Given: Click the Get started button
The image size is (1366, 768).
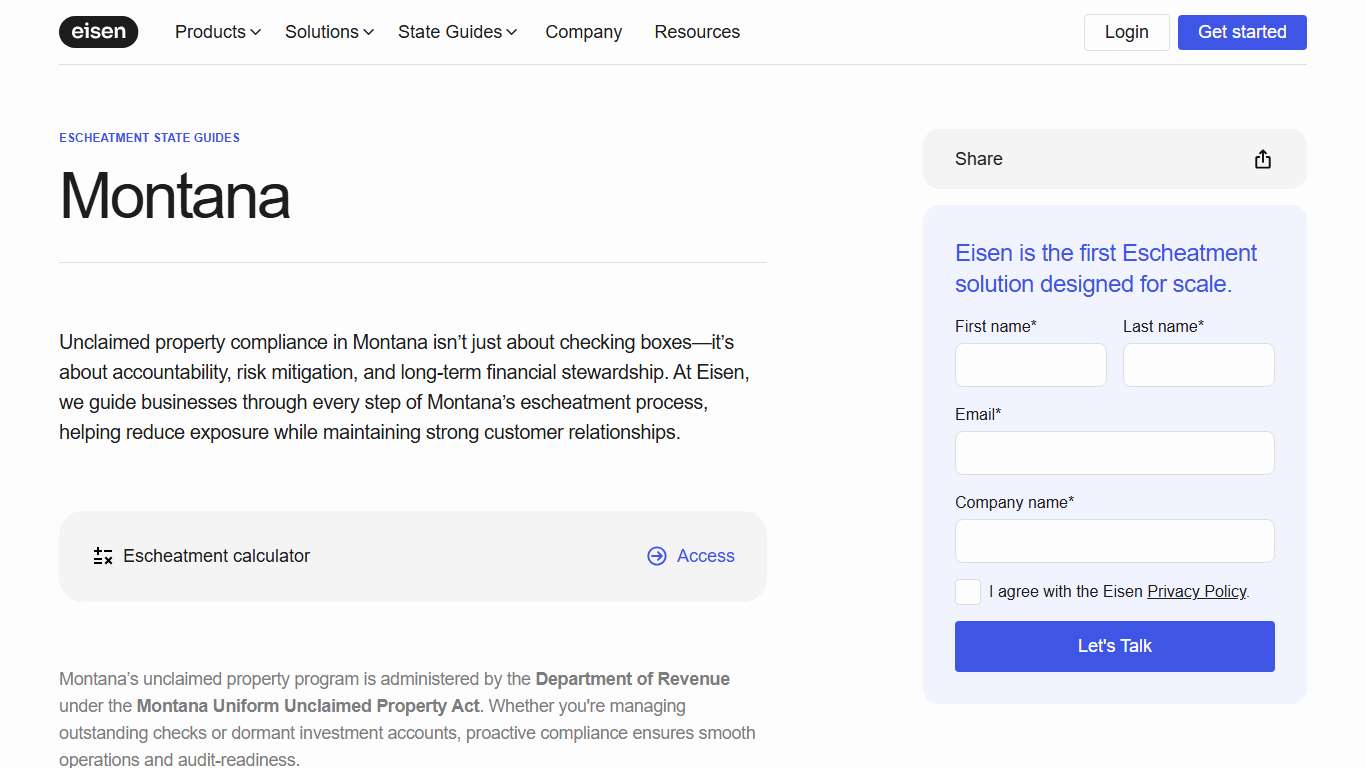Looking at the screenshot, I should 1241,32.
